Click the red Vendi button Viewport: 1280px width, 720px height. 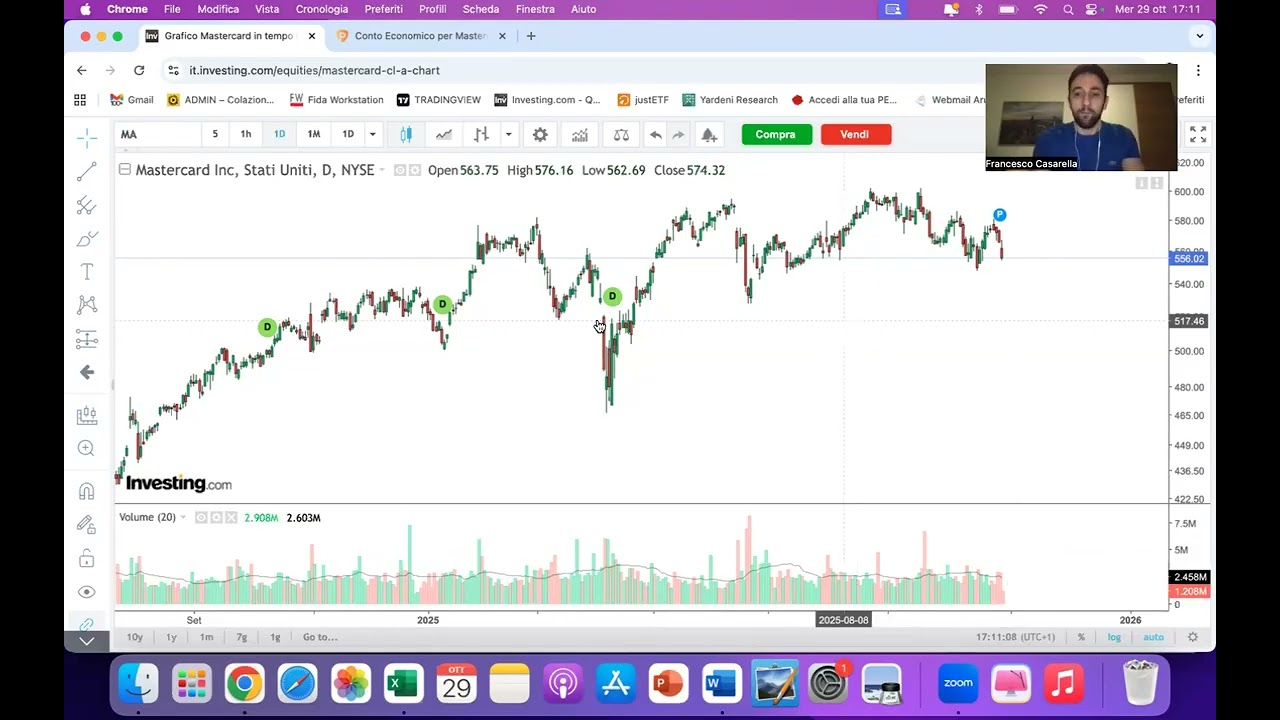tap(855, 134)
